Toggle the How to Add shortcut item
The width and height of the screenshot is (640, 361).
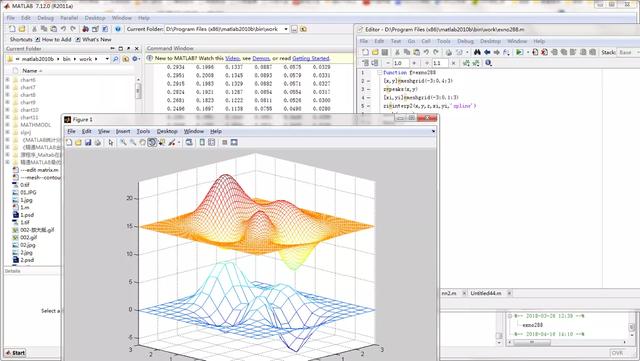point(53,40)
